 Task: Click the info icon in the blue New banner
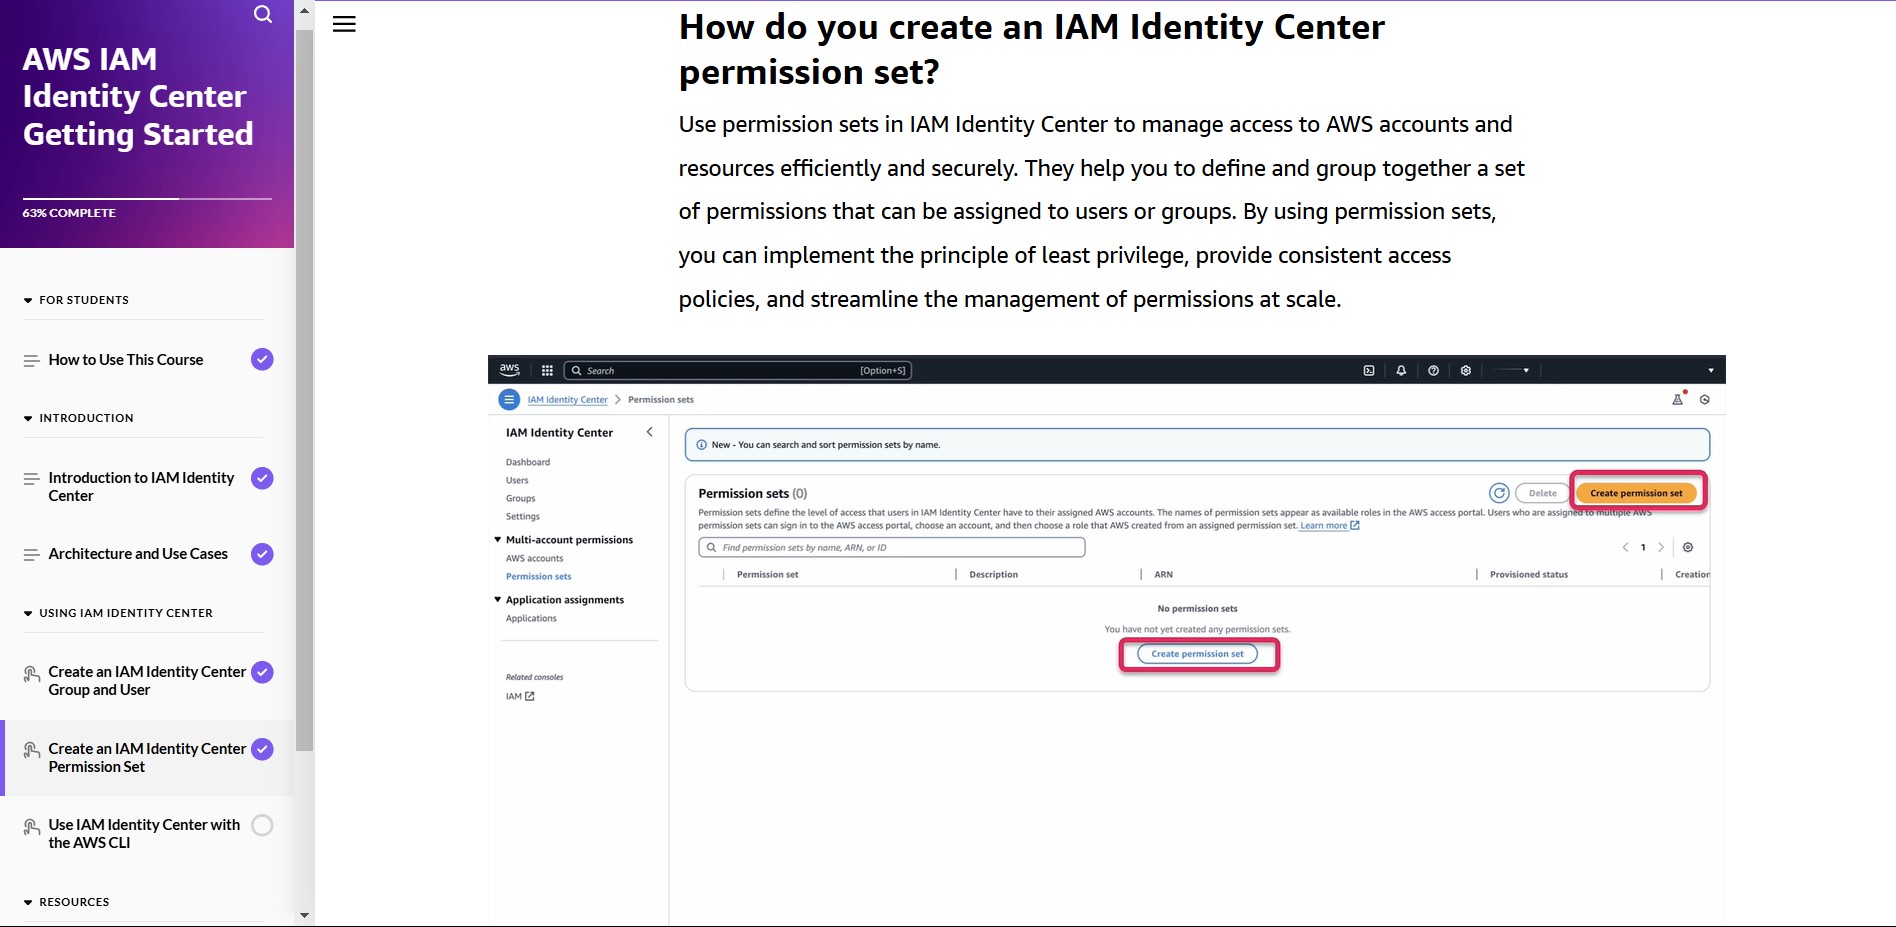pos(702,445)
